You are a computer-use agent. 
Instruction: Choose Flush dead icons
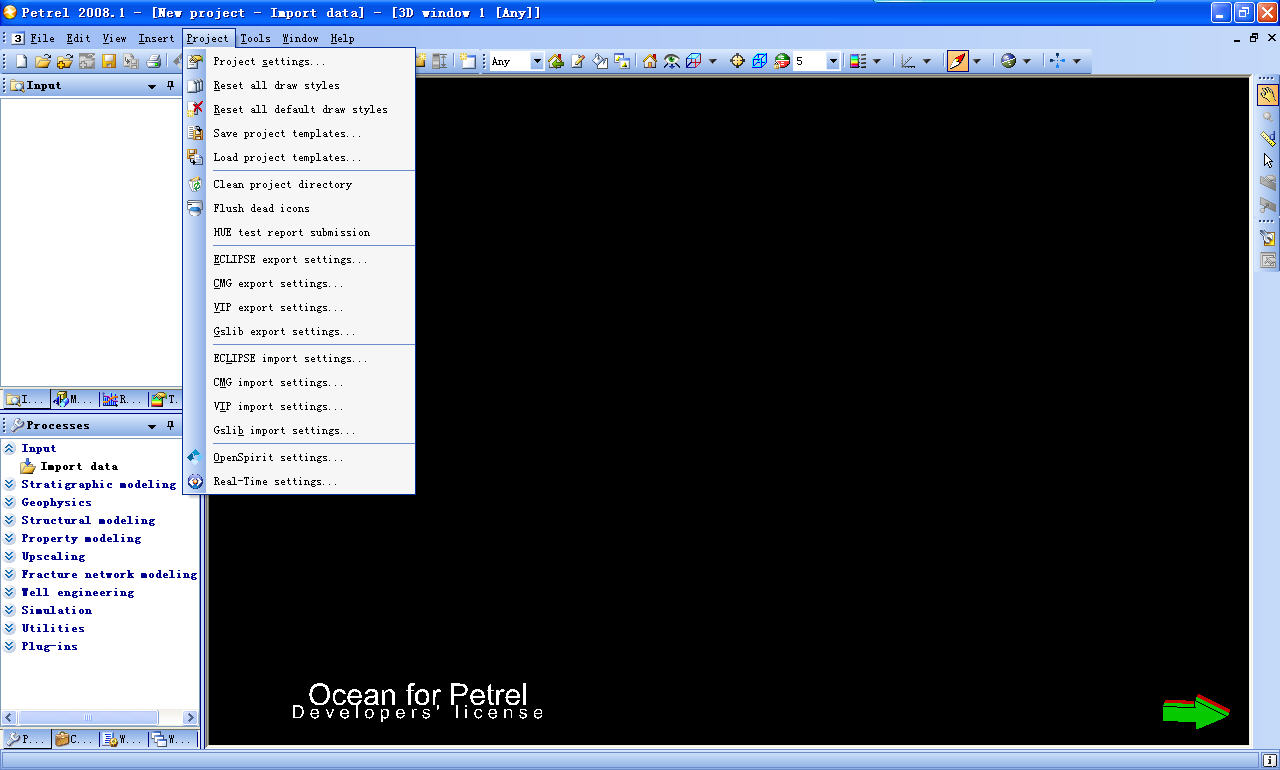299,208
